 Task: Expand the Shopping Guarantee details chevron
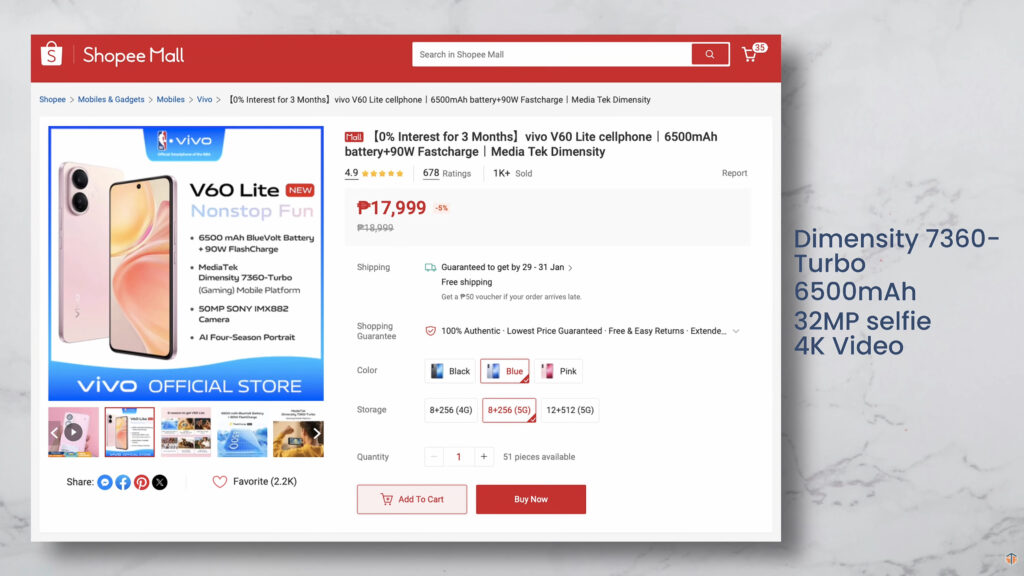(736, 331)
